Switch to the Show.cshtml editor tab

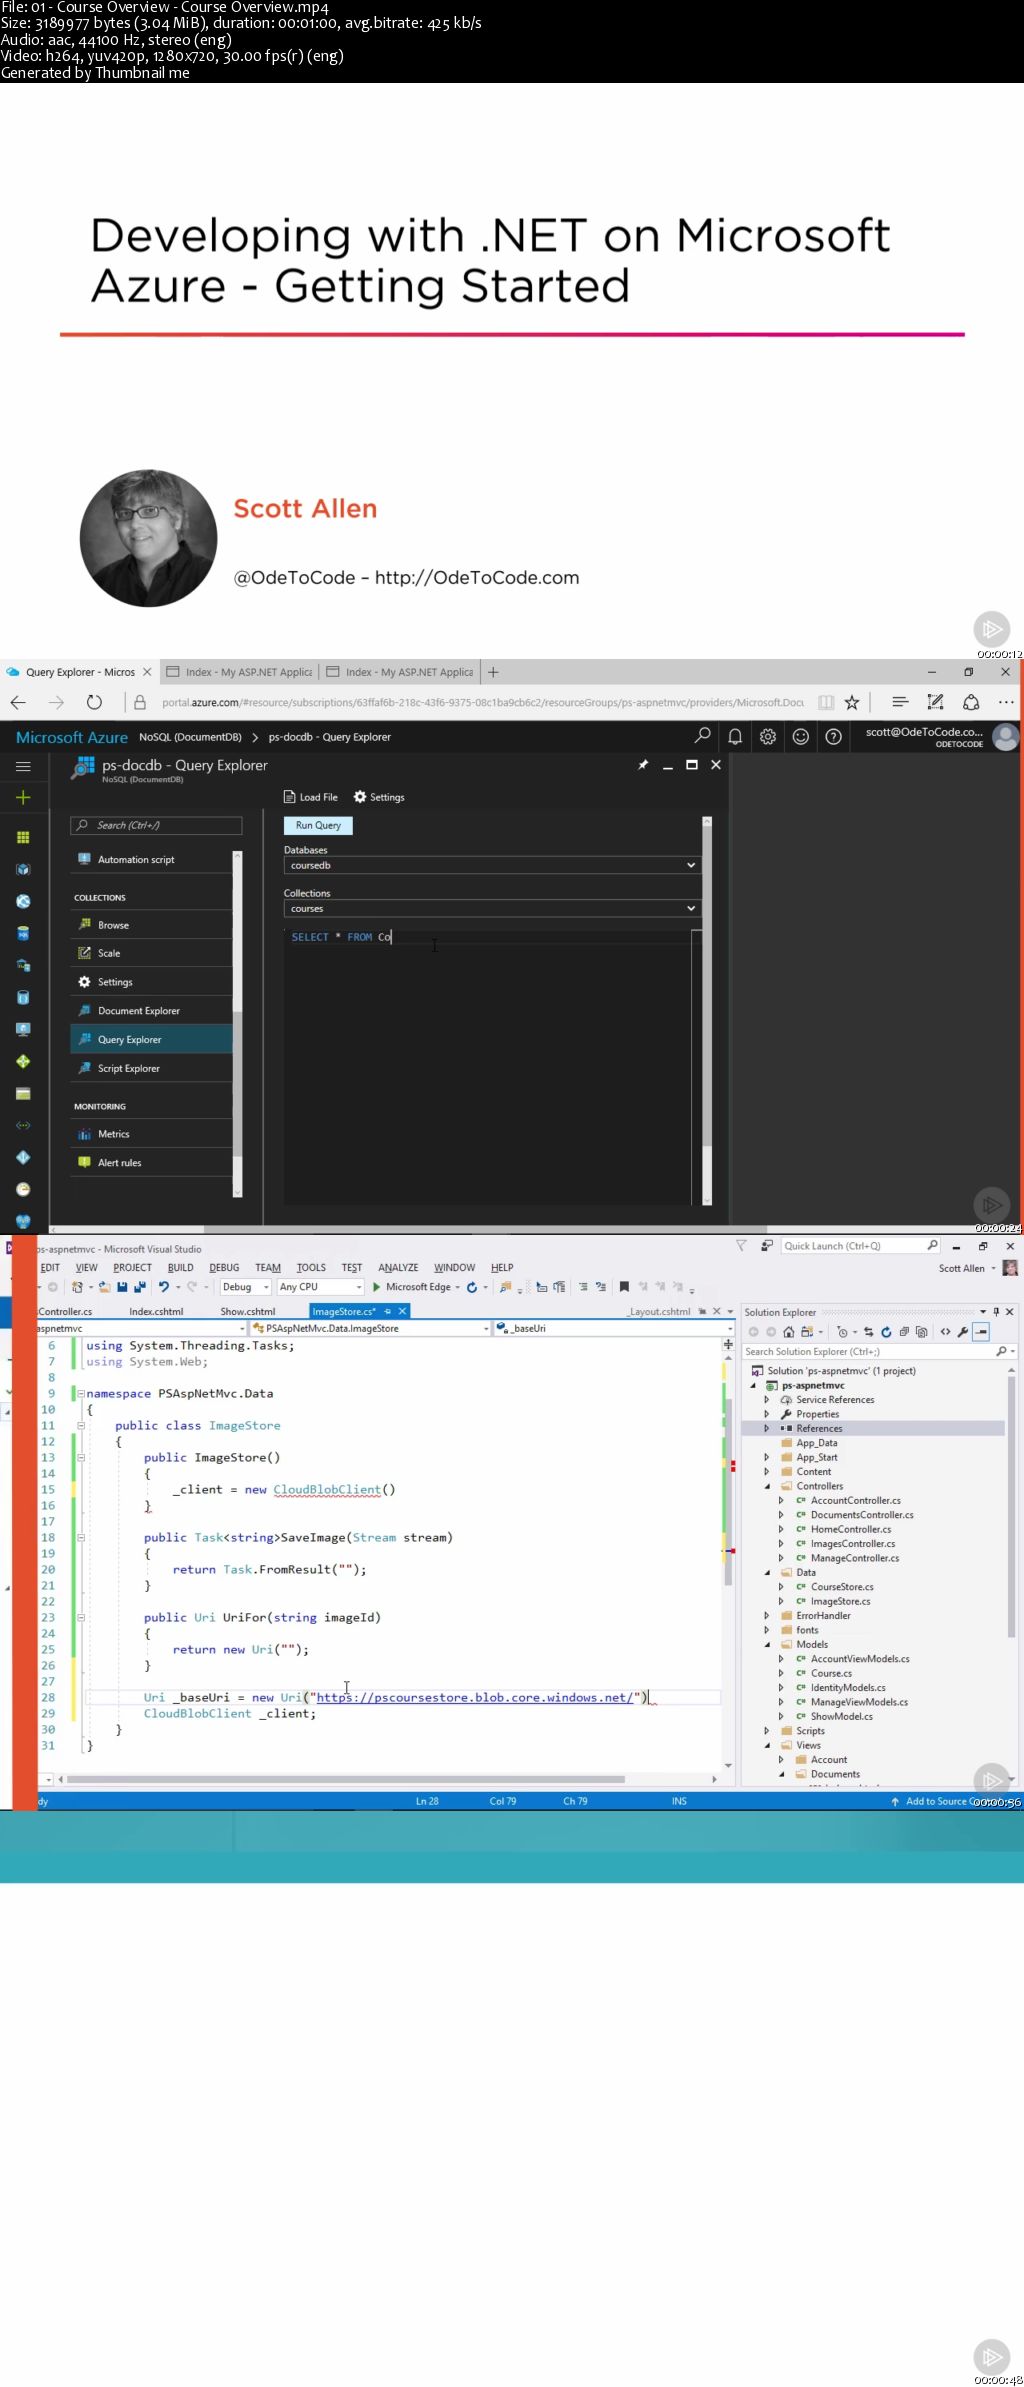[248, 1311]
